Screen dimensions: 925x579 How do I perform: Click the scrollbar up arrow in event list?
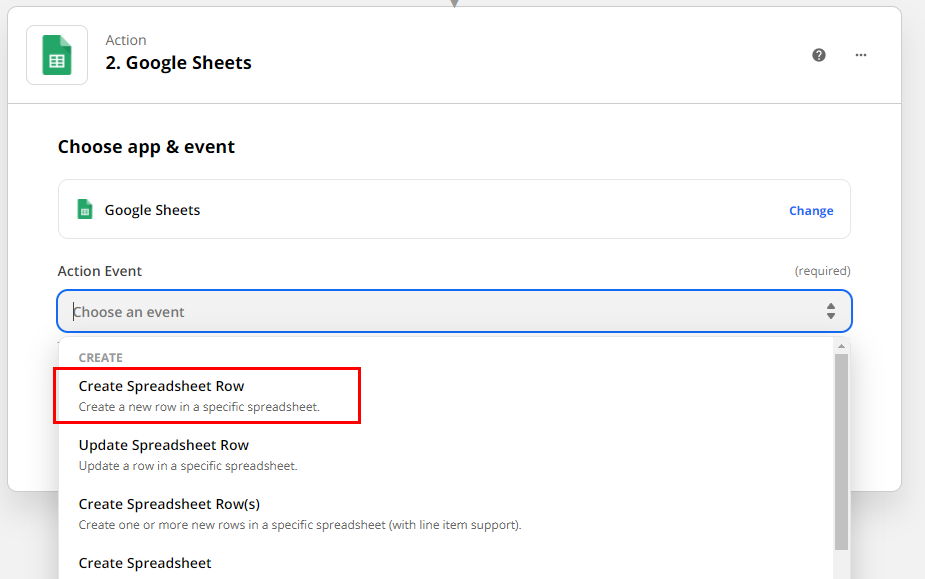(841, 346)
